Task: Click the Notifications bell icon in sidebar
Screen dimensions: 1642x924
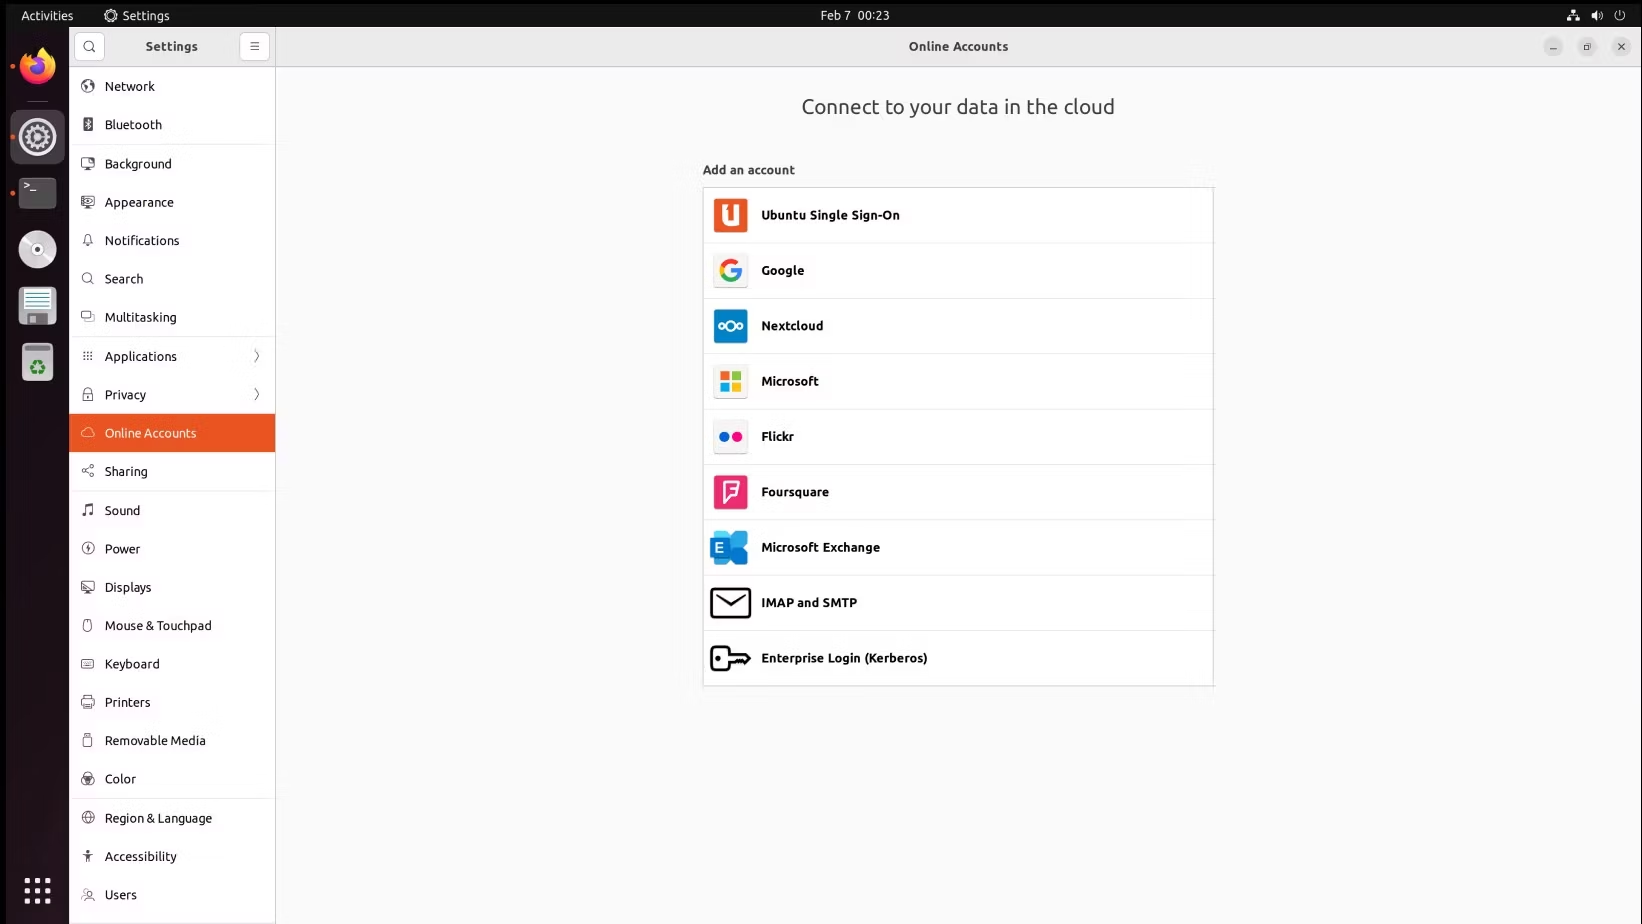Action: [x=88, y=240]
